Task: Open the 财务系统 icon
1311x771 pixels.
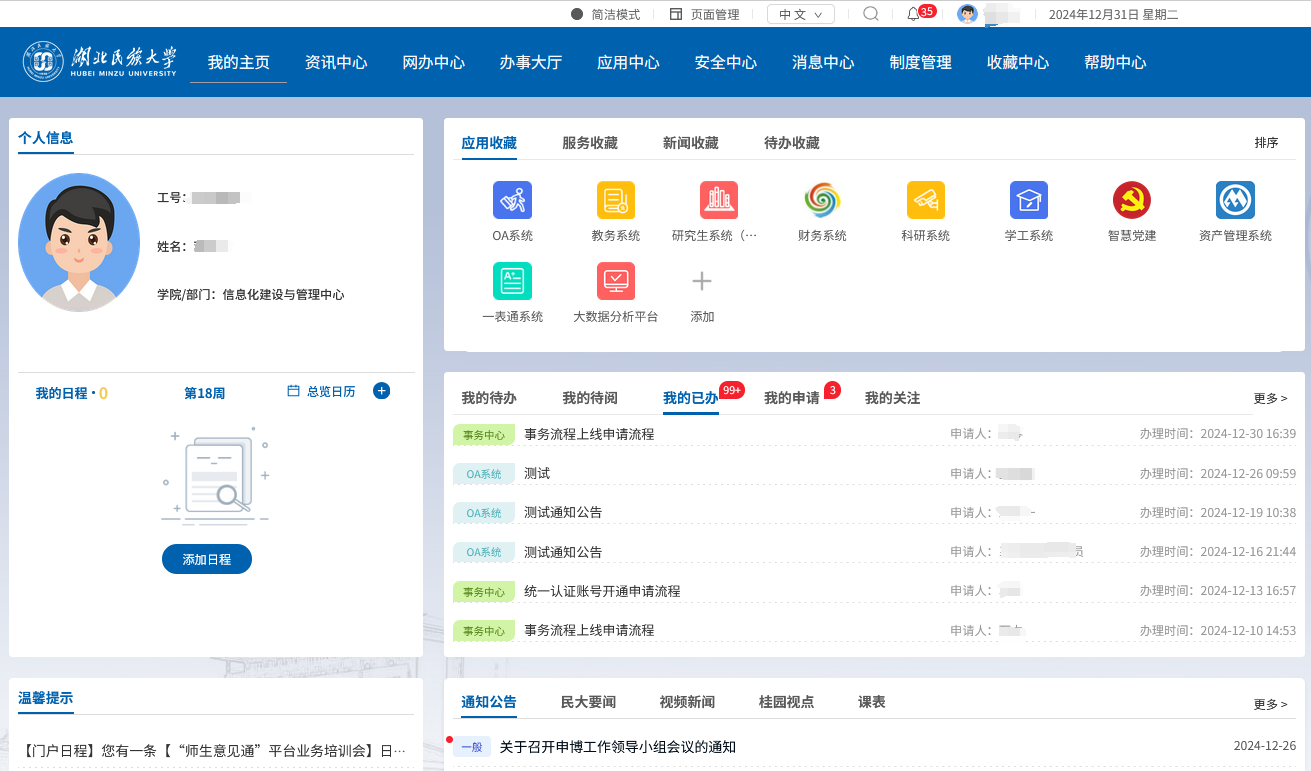Action: pyautogui.click(x=822, y=201)
